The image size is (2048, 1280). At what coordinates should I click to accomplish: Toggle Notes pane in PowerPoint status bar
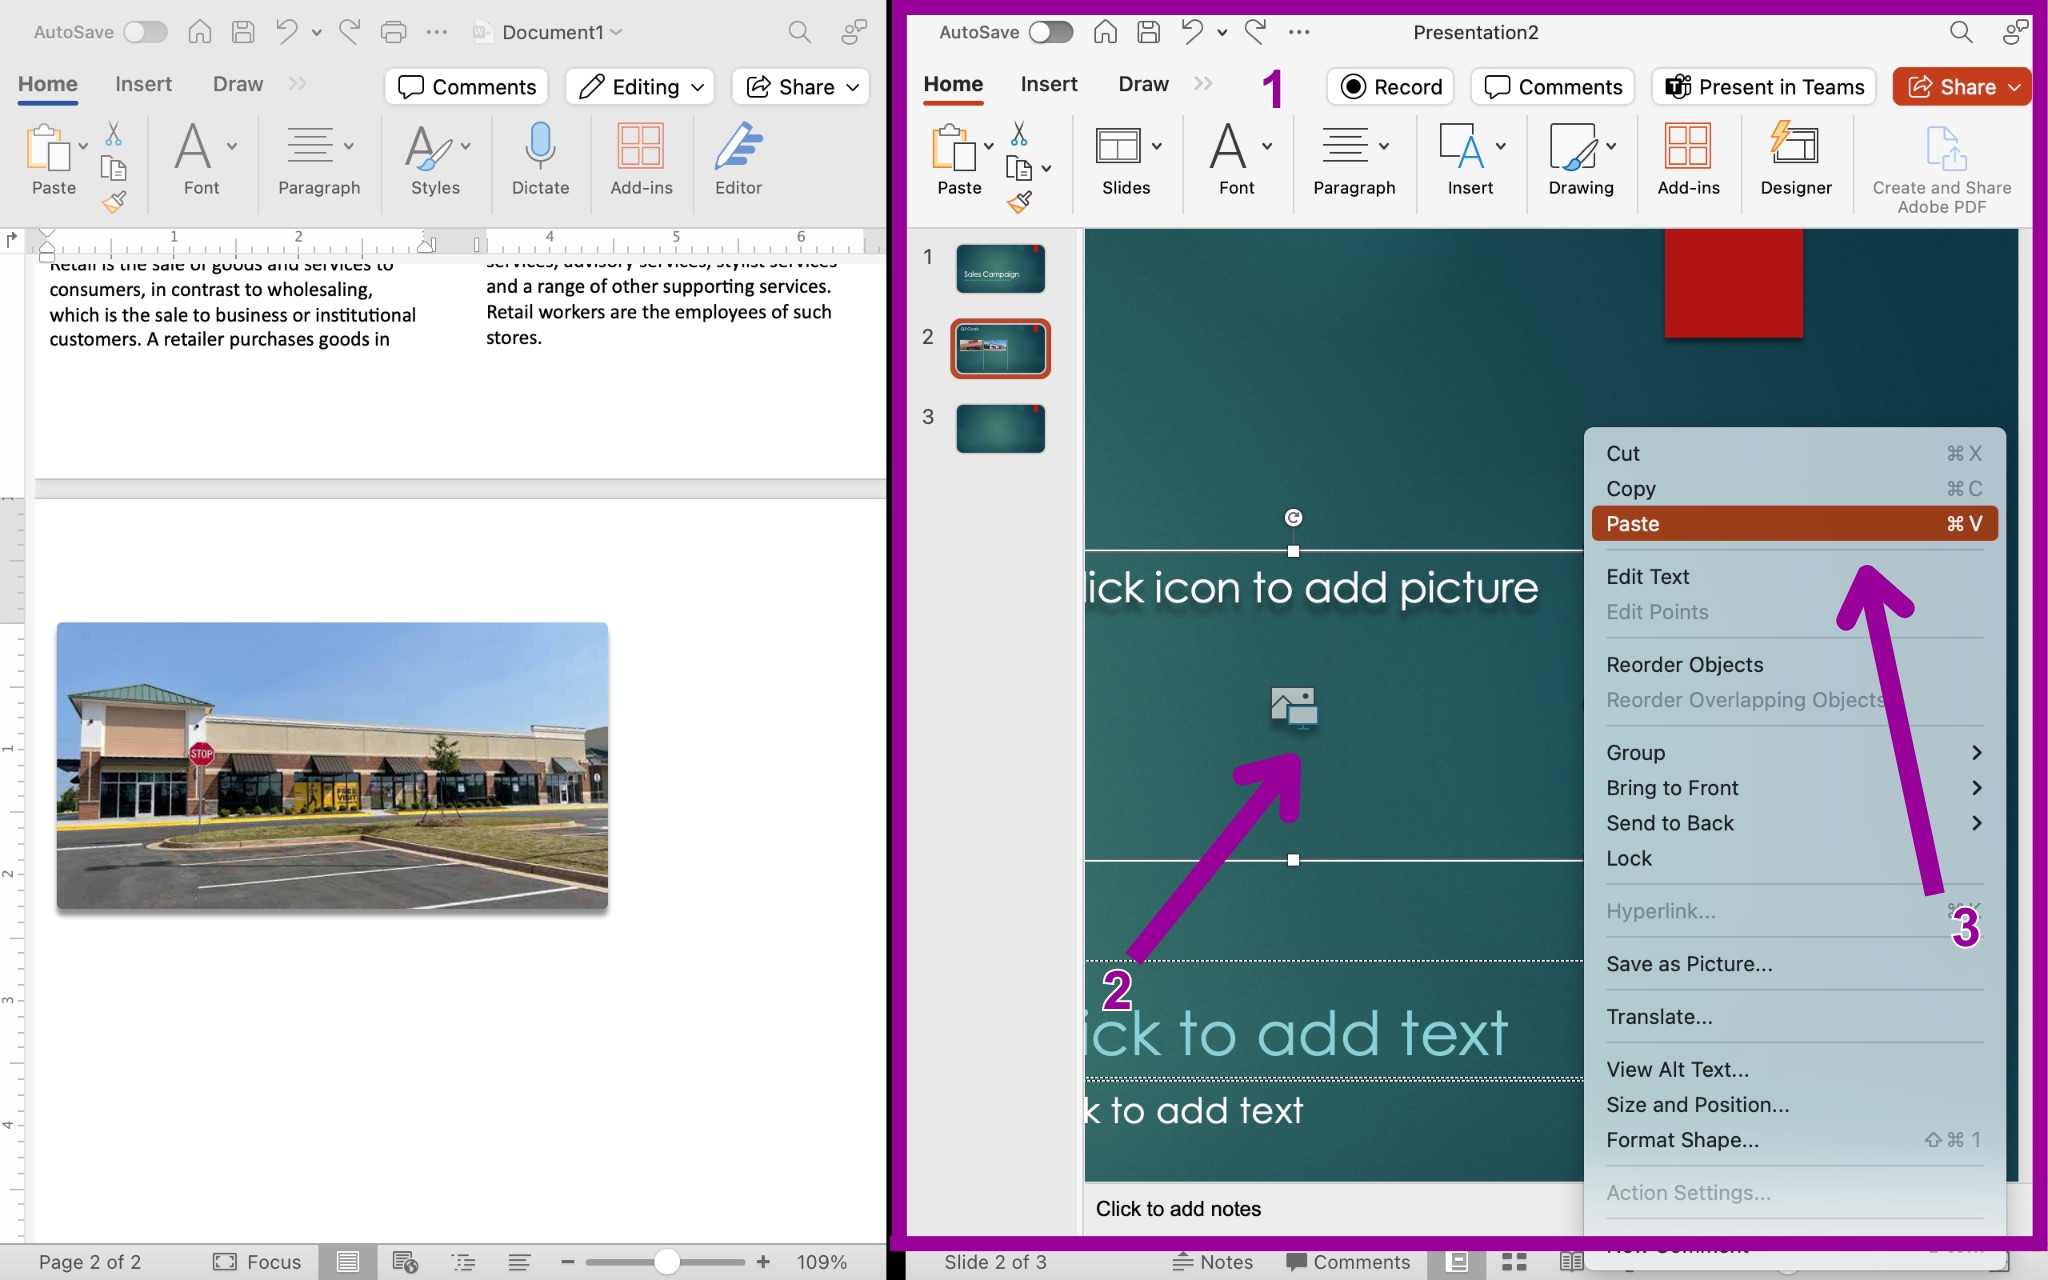pyautogui.click(x=1212, y=1262)
